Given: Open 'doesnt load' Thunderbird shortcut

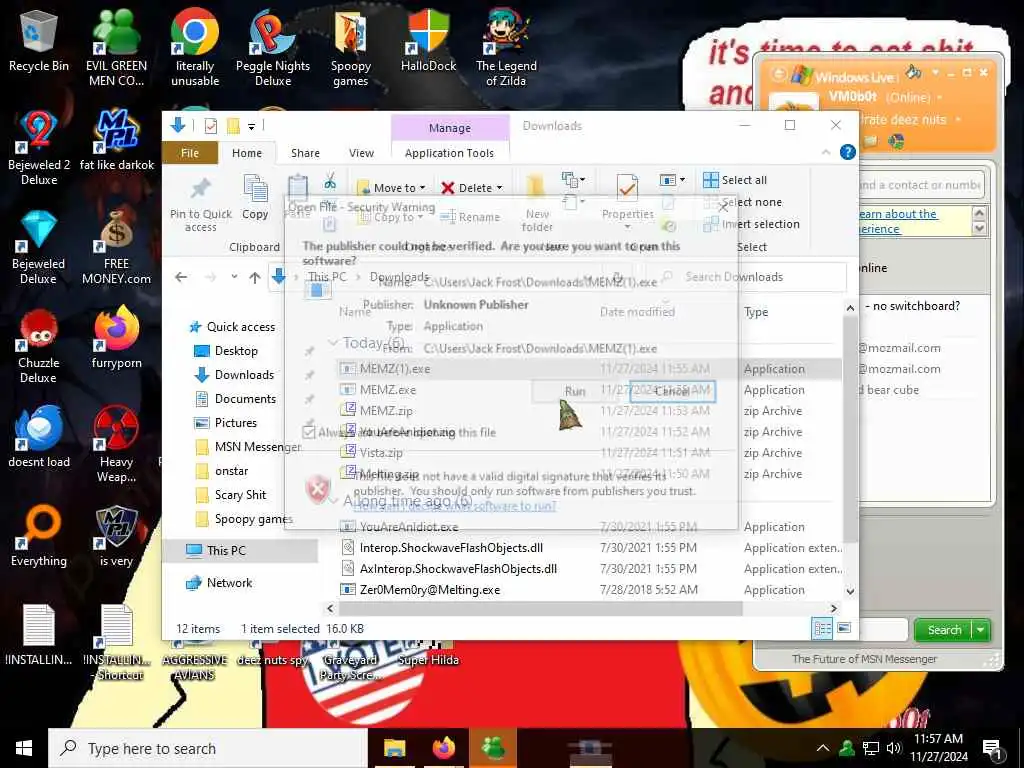Looking at the screenshot, I should click(39, 436).
